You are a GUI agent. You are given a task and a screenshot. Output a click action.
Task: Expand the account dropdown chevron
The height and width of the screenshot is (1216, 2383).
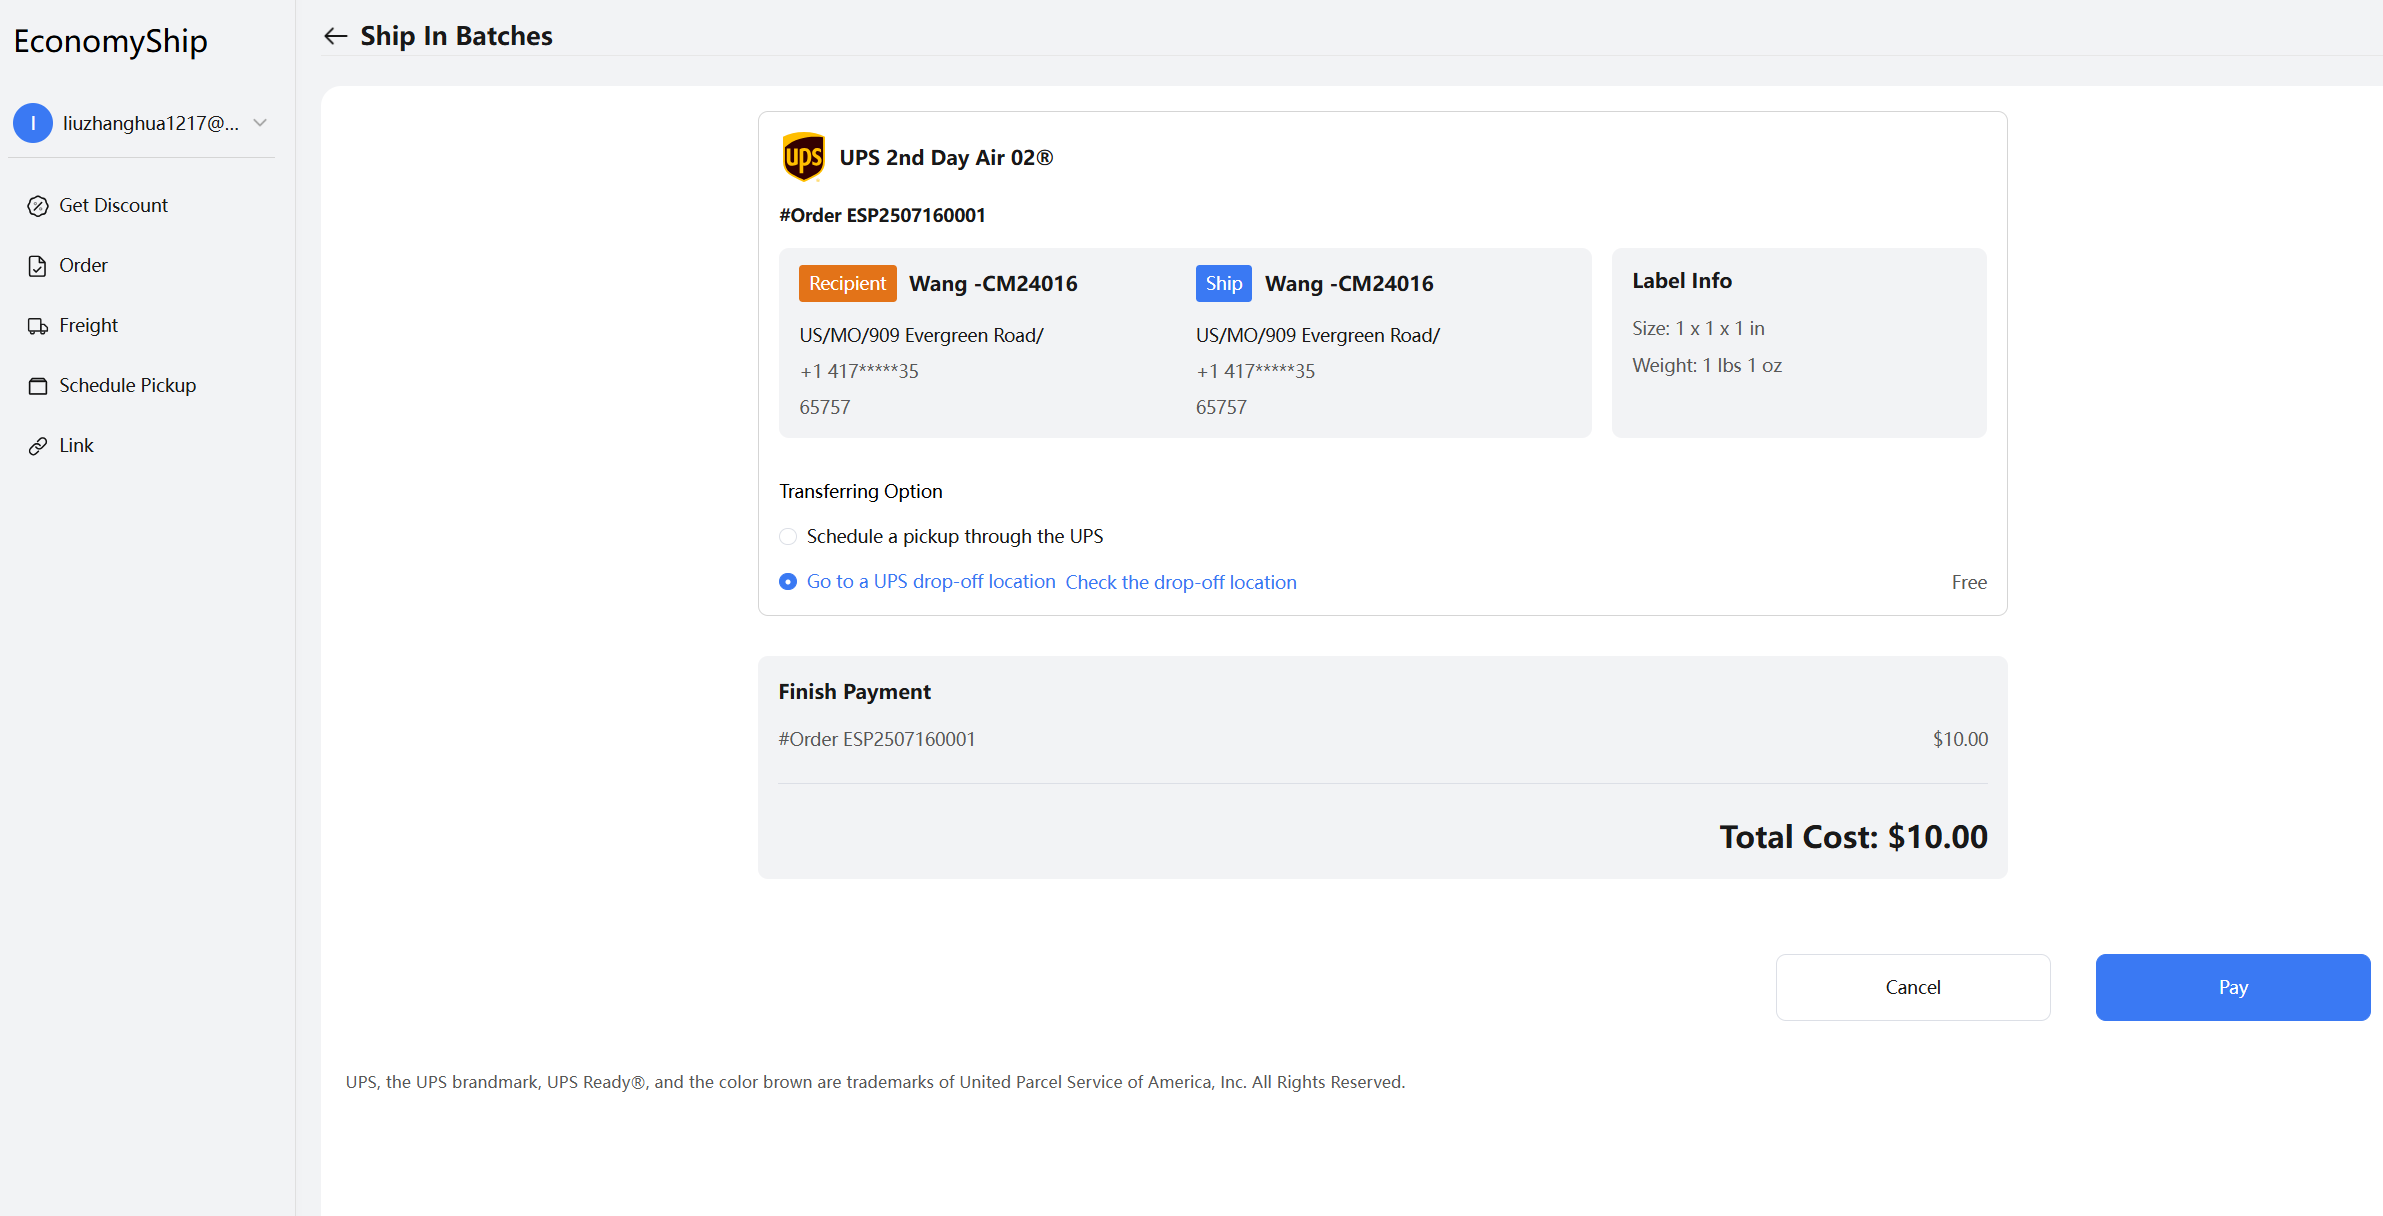point(260,123)
